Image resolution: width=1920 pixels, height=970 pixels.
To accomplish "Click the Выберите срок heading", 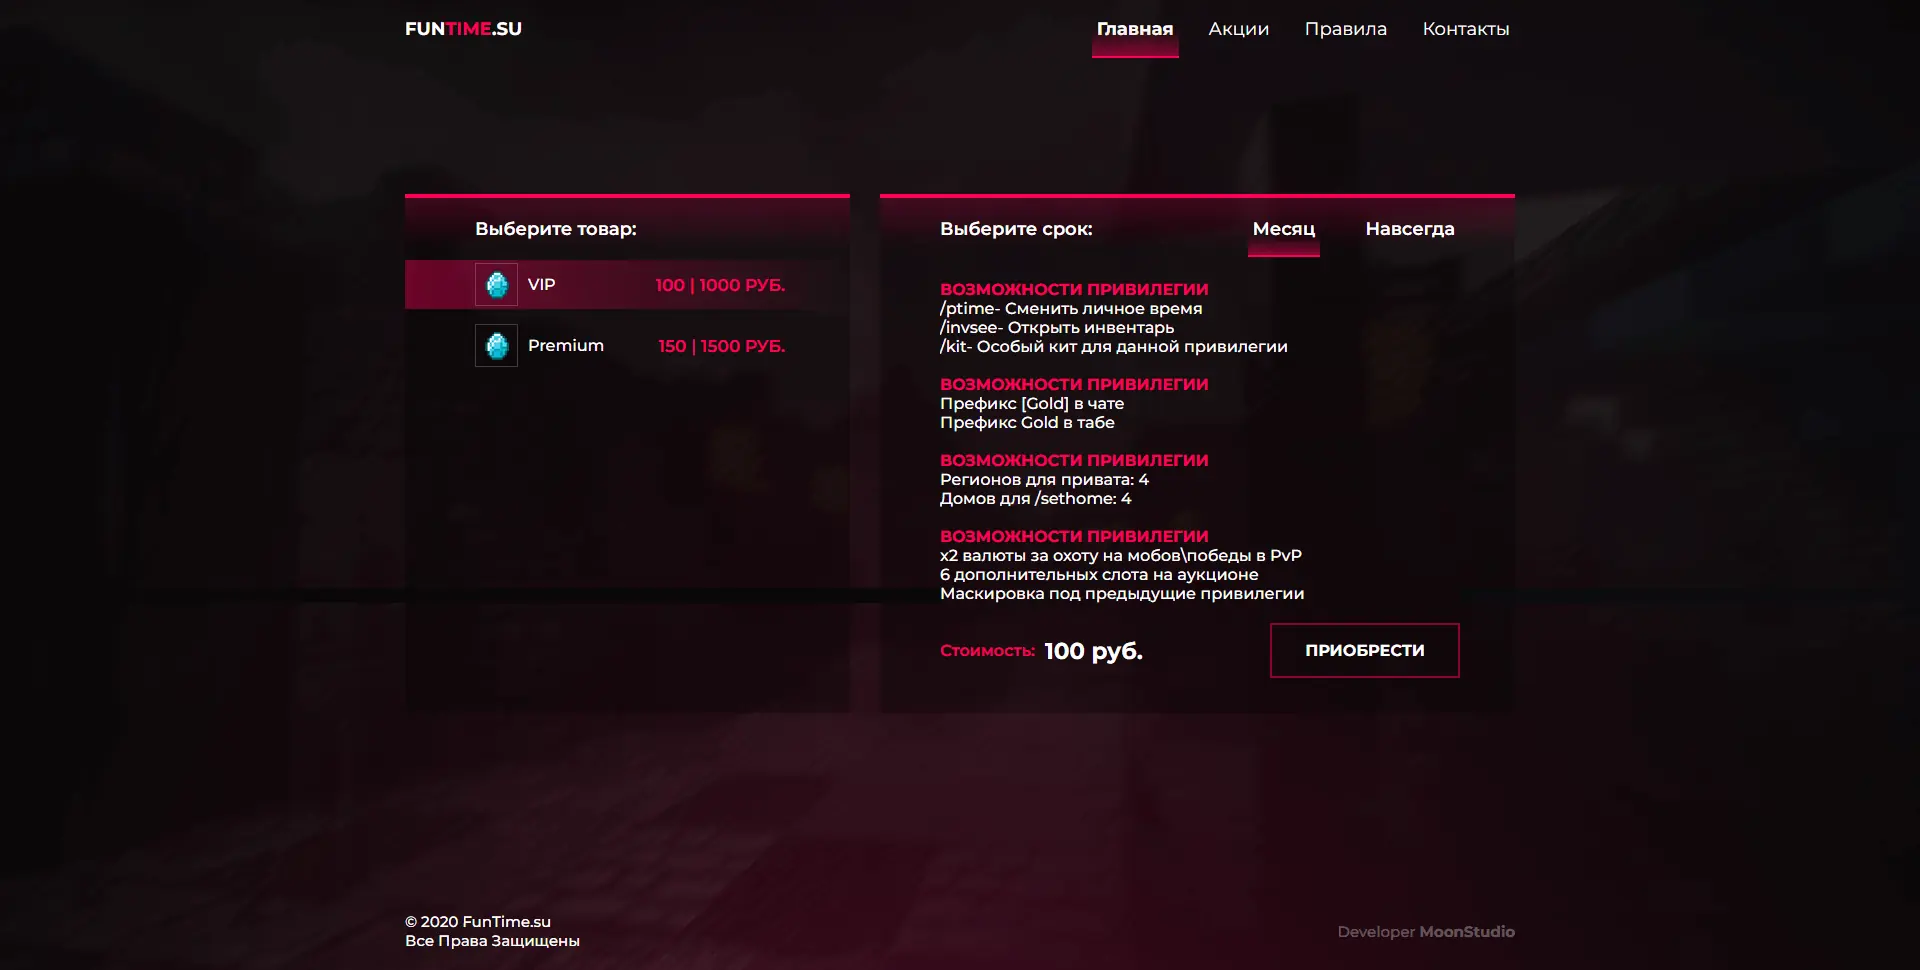I will pos(1015,229).
